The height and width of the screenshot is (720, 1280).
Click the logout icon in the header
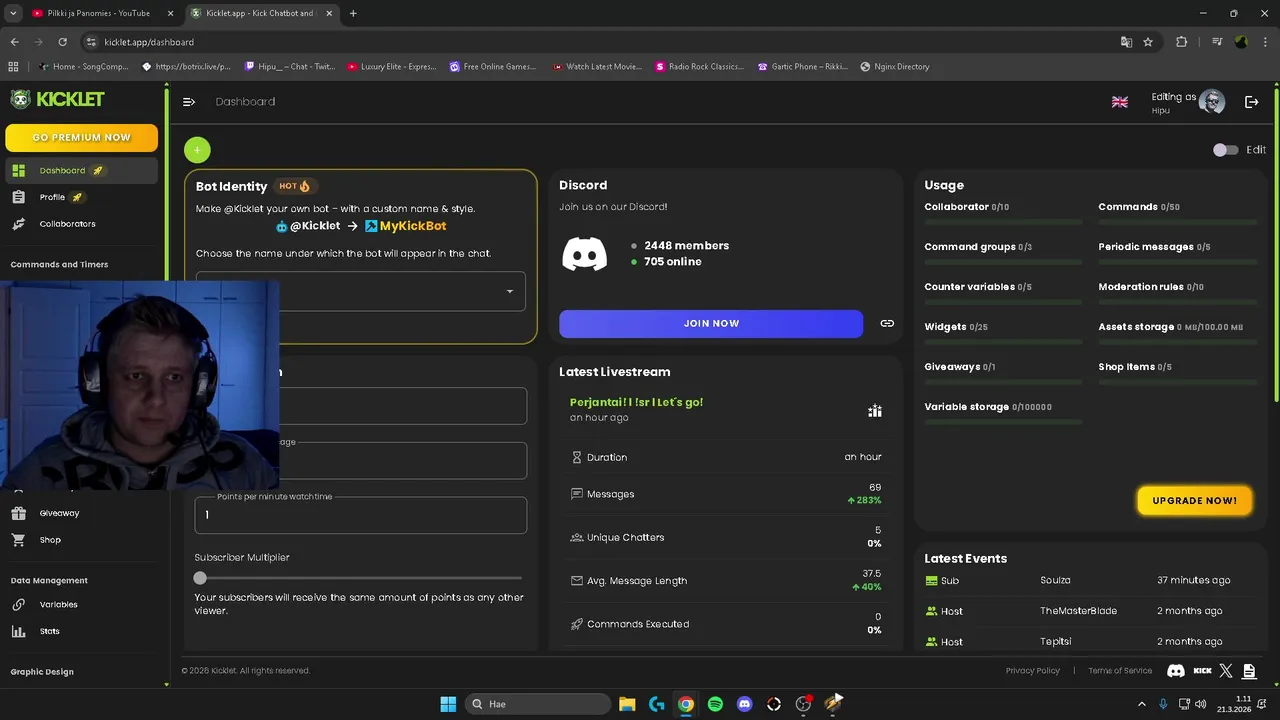(1251, 101)
